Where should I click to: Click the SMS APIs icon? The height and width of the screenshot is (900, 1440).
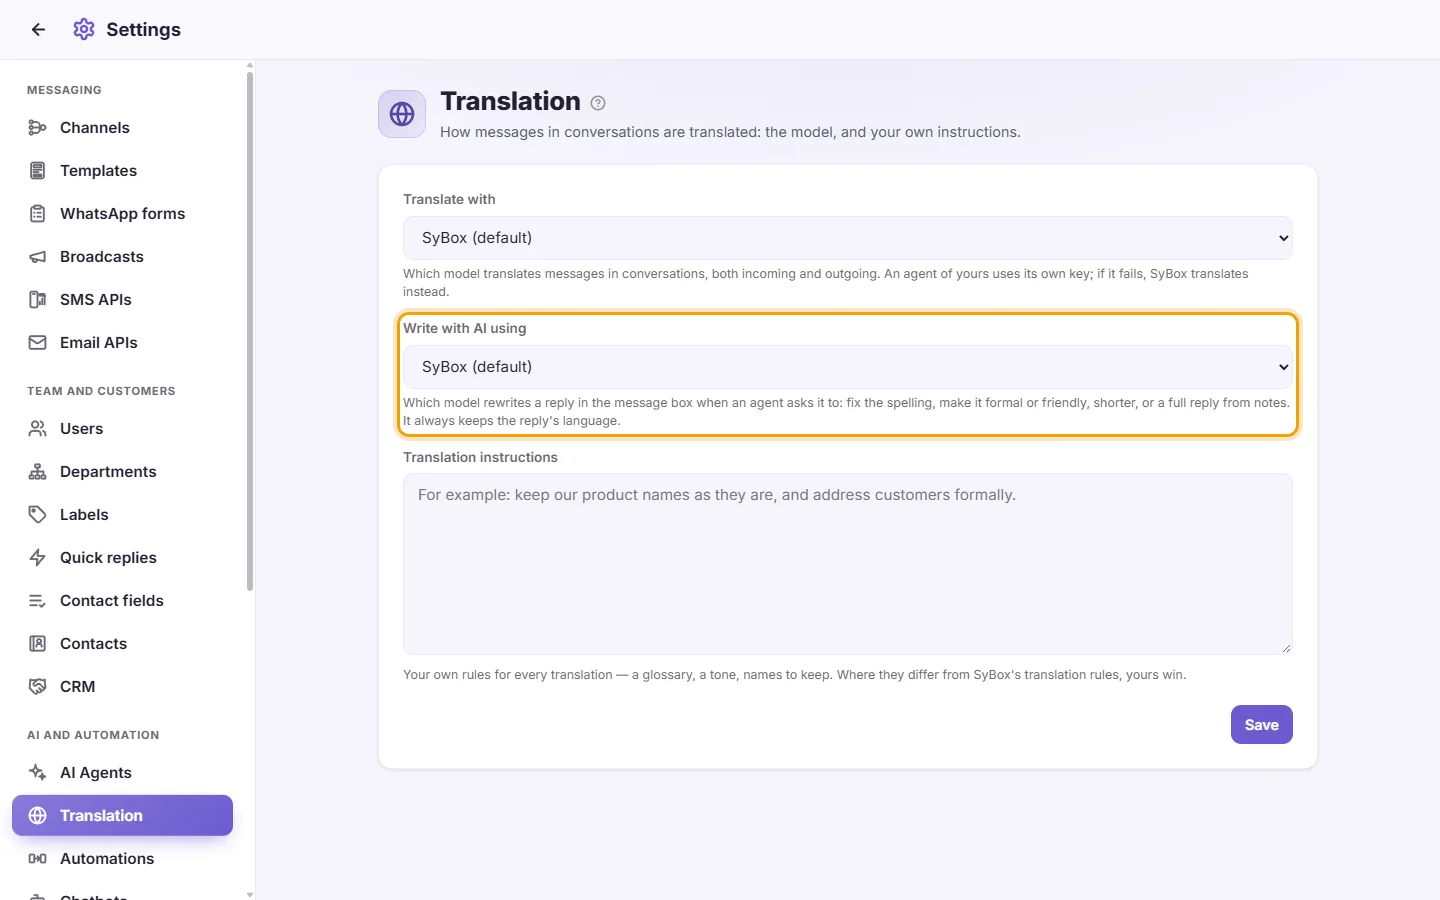click(38, 300)
